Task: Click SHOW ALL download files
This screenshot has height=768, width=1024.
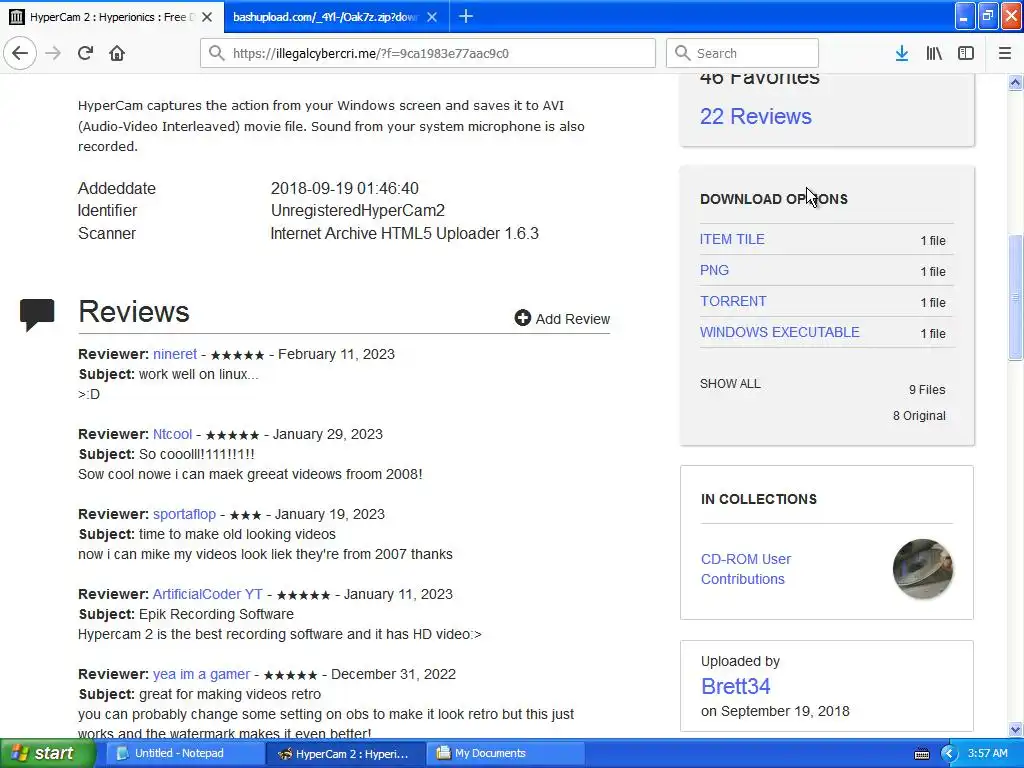Action: click(730, 383)
